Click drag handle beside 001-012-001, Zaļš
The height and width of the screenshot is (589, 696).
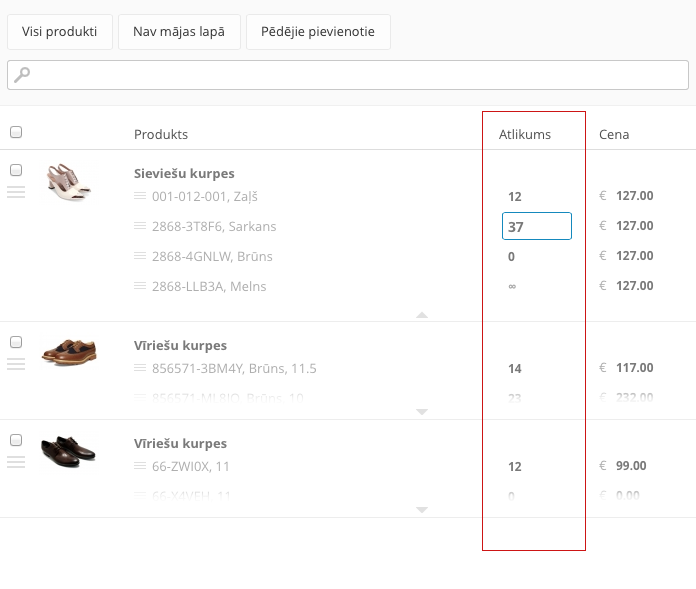pyautogui.click(x=140, y=196)
